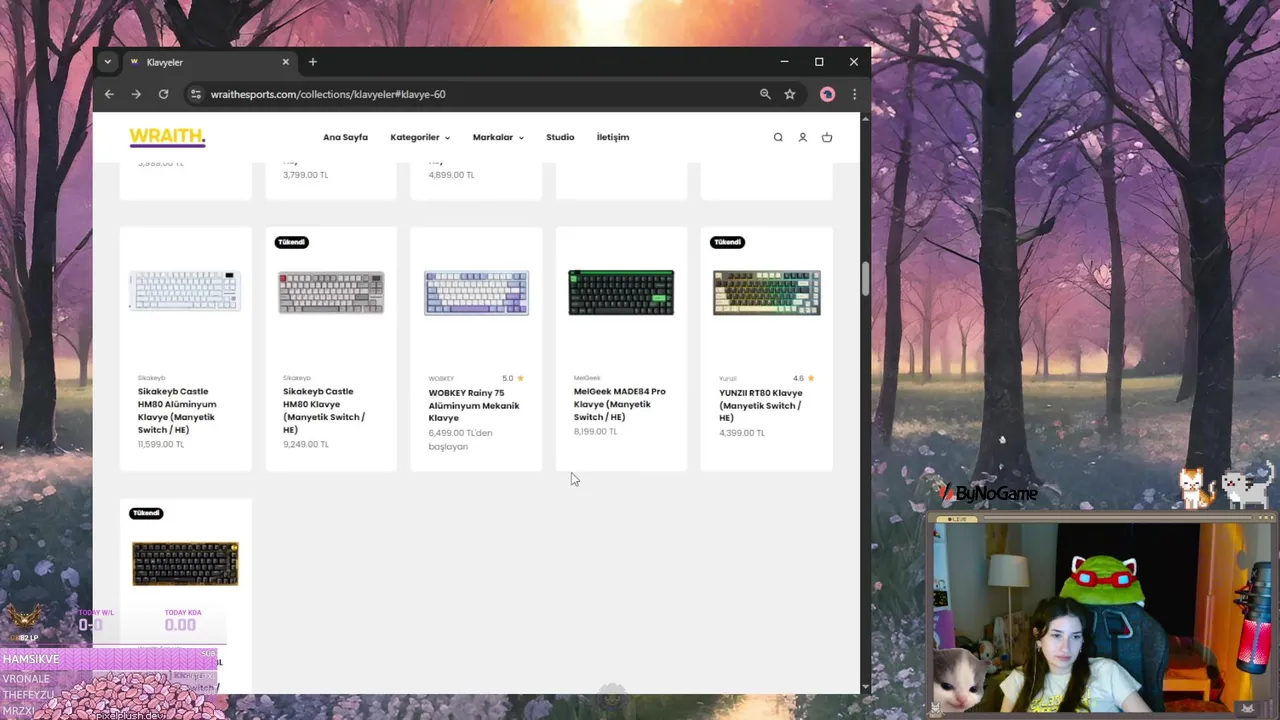This screenshot has height=720, width=1280.
Task: Open a new browser tab
Action: 312,62
